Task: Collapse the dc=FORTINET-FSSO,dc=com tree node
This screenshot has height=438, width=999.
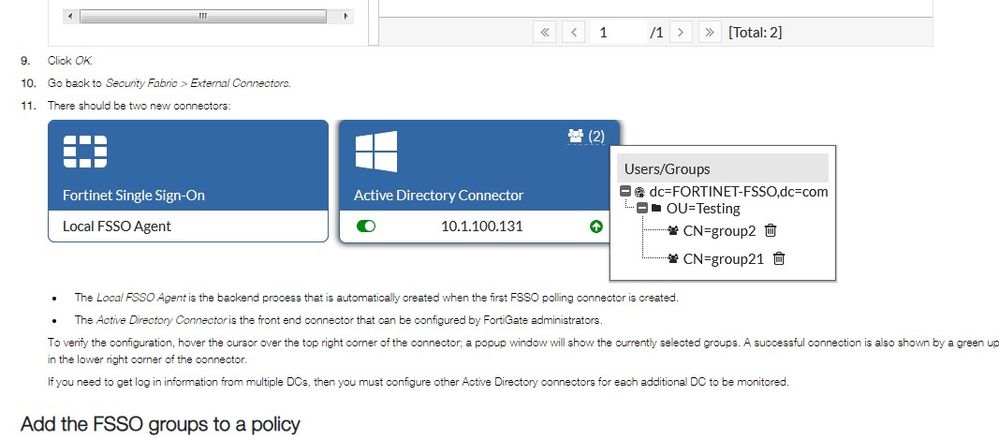Action: point(625,191)
